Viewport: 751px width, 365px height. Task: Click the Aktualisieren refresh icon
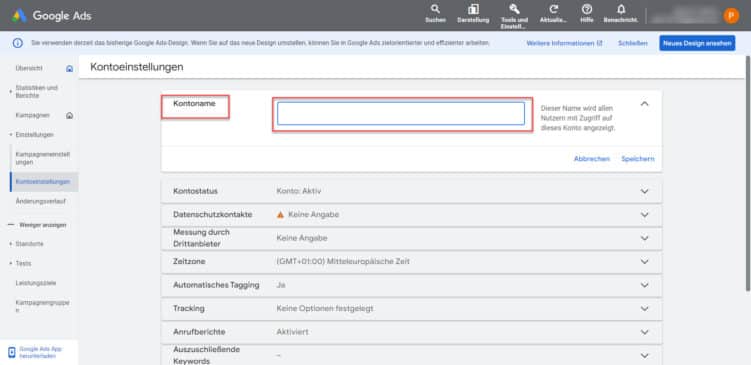tap(554, 9)
